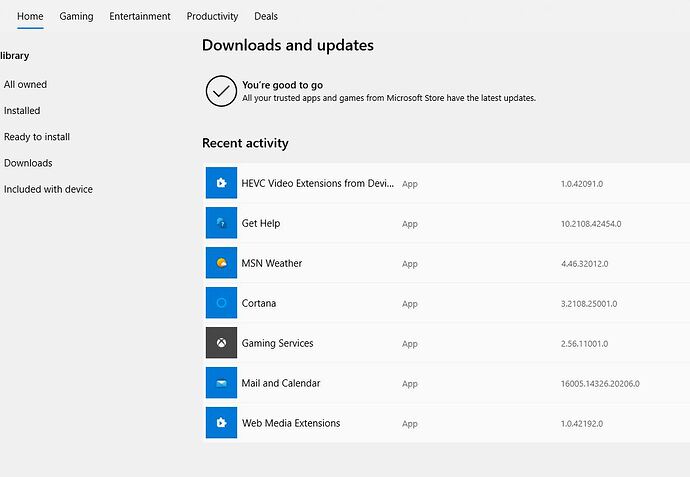
Task: Click the Get Help app icon
Action: click(x=221, y=223)
